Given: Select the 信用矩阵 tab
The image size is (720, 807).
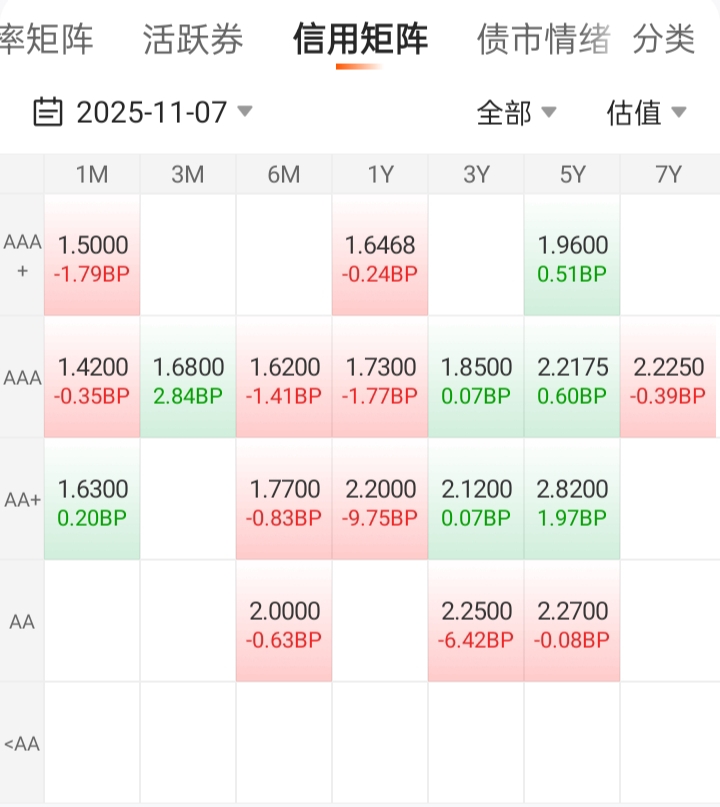Looking at the screenshot, I should [360, 40].
